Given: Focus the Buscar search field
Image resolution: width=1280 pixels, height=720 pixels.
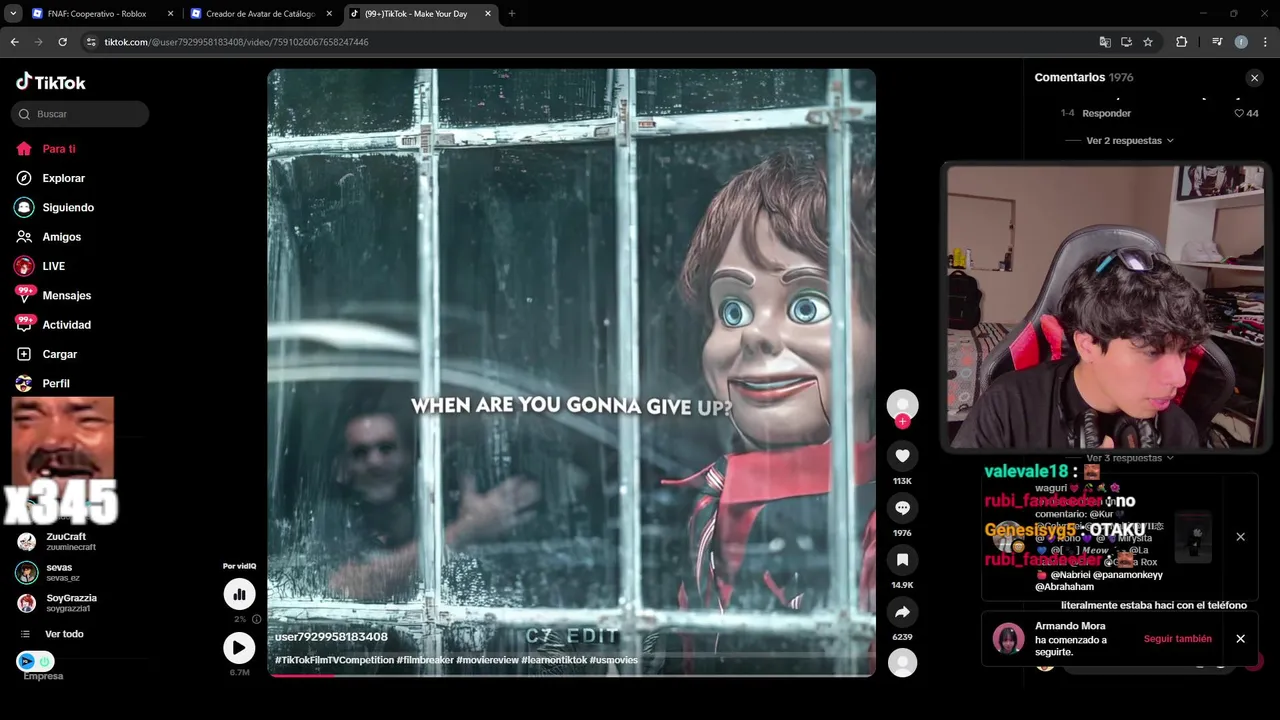Looking at the screenshot, I should pos(80,114).
